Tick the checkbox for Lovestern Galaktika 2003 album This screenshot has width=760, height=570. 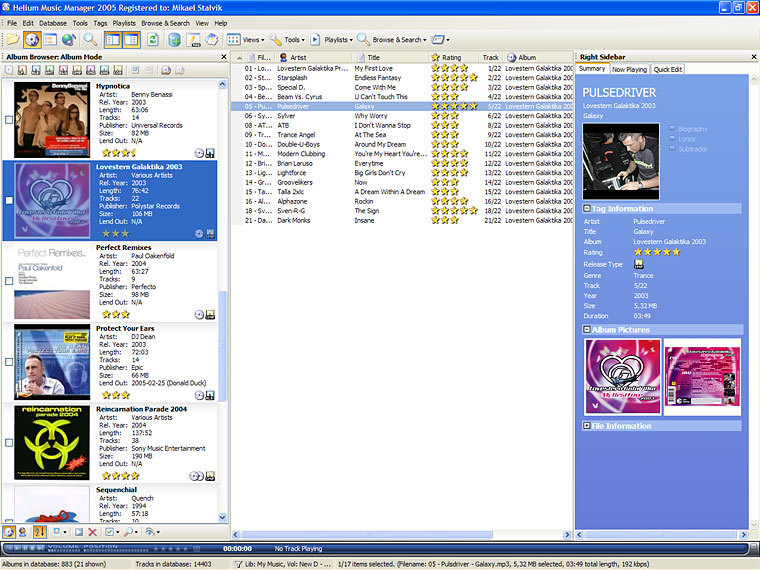click(9, 200)
